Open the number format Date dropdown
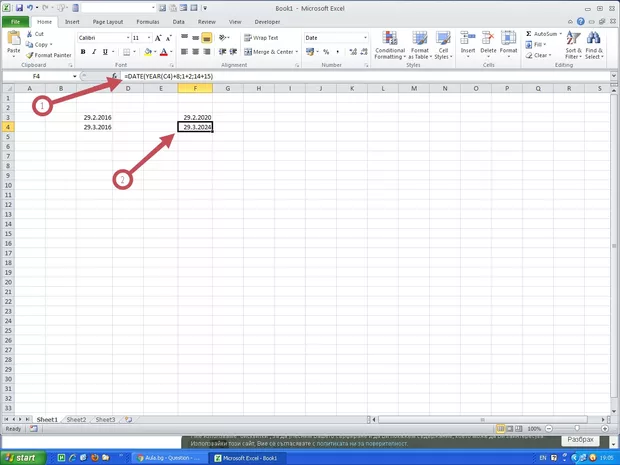 click(365, 38)
